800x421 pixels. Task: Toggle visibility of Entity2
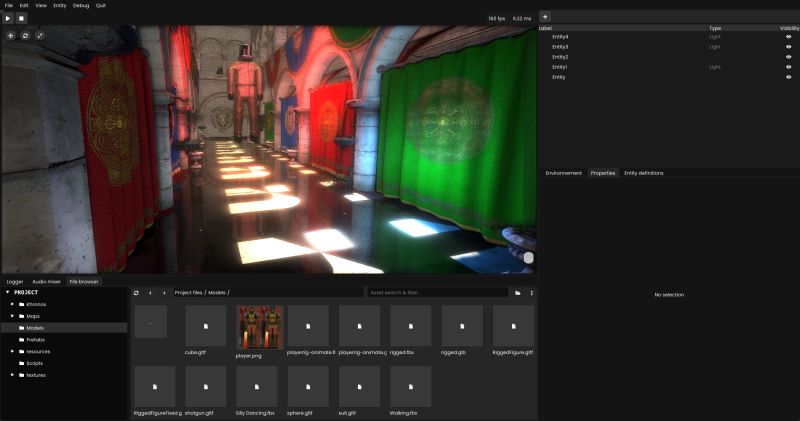788,57
